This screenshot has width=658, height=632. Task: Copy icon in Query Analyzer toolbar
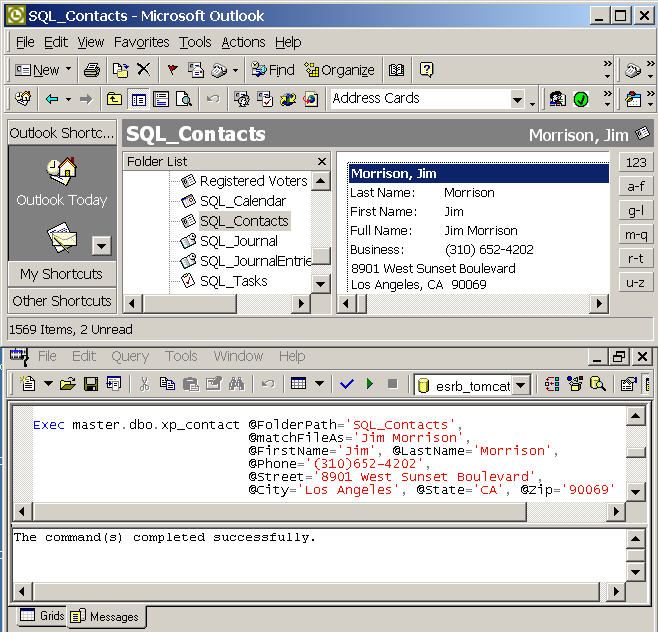[167, 384]
